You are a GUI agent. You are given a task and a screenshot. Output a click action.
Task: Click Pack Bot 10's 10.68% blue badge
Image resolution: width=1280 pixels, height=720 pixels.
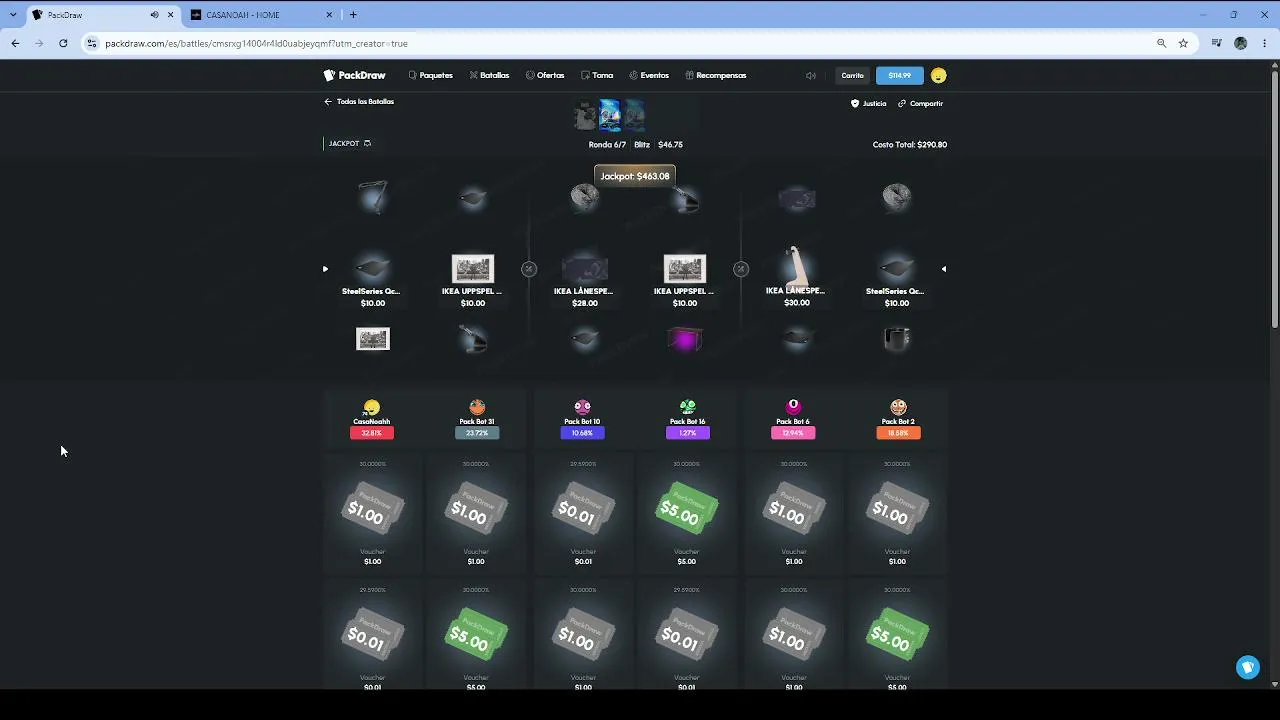(583, 433)
